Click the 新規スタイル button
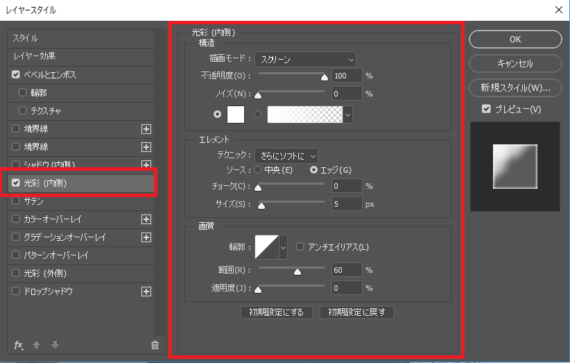The height and width of the screenshot is (363, 570). pos(515,88)
